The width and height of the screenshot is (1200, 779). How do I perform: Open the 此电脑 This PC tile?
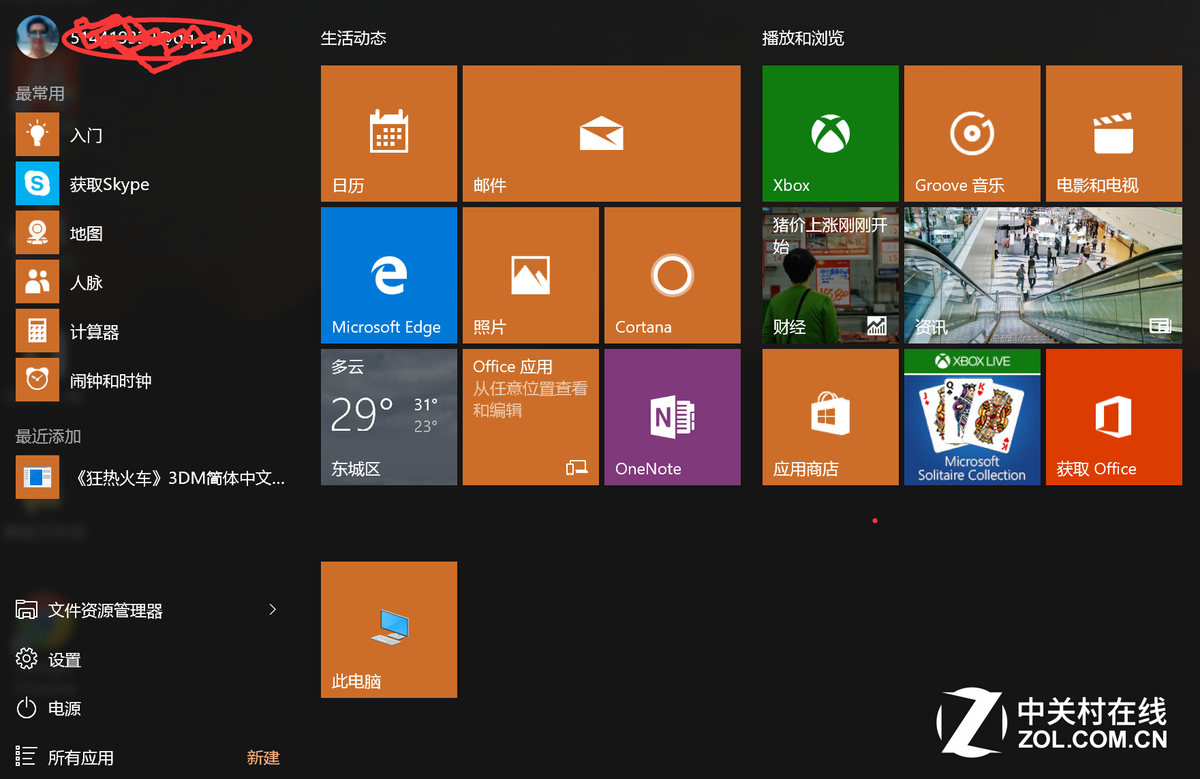click(389, 630)
